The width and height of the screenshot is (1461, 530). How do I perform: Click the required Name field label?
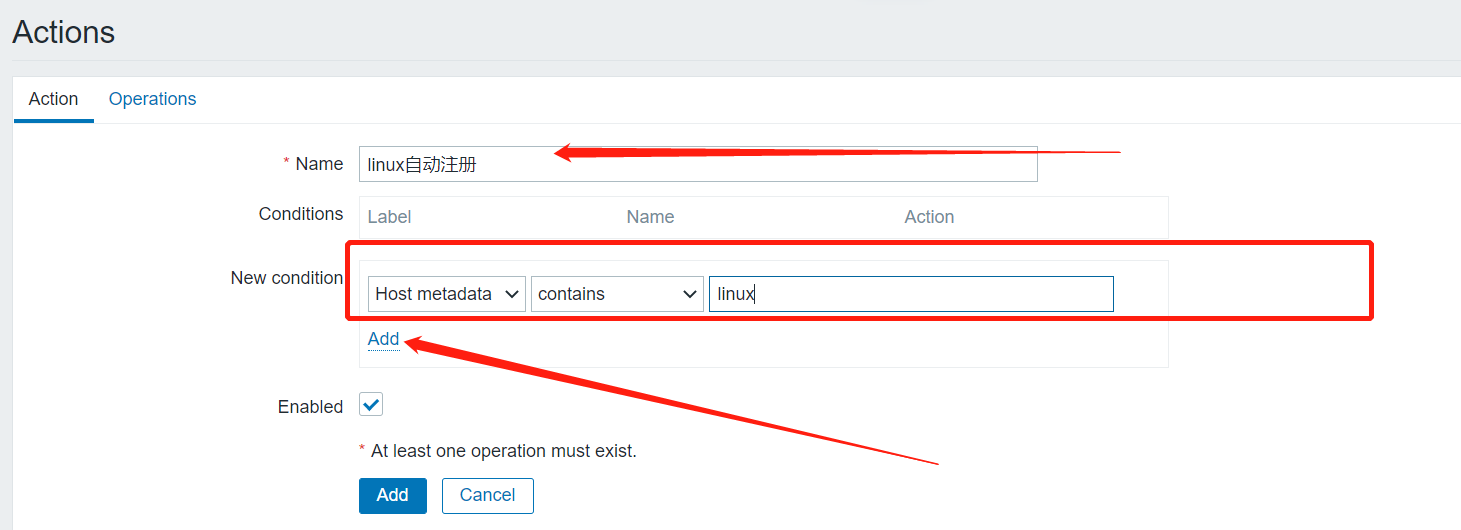pos(319,164)
